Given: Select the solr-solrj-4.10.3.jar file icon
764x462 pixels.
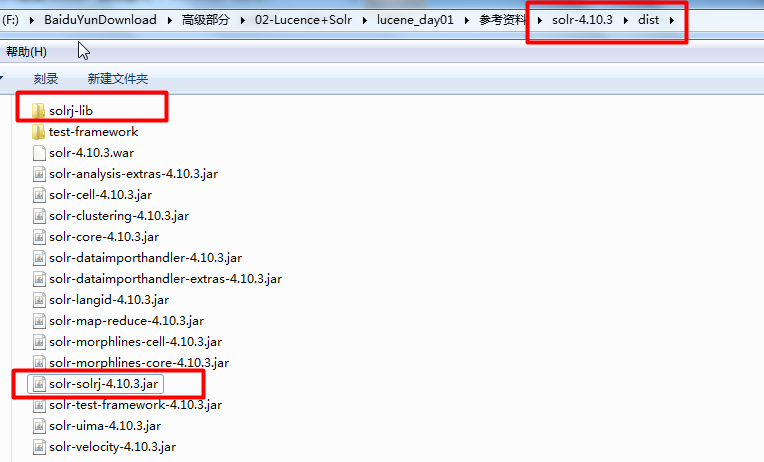Looking at the screenshot, I should [39, 384].
